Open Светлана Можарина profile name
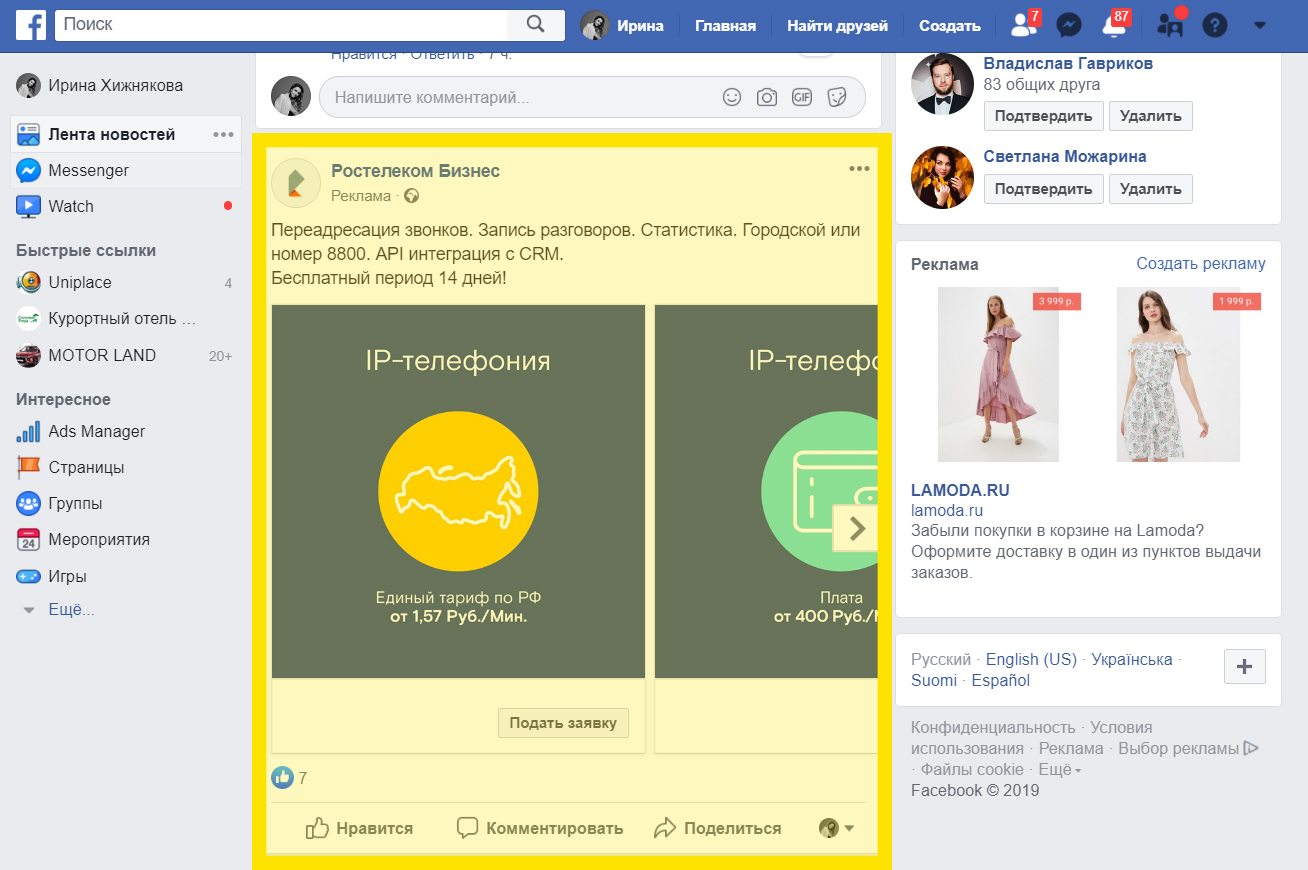Viewport: 1308px width, 870px height. click(1065, 156)
